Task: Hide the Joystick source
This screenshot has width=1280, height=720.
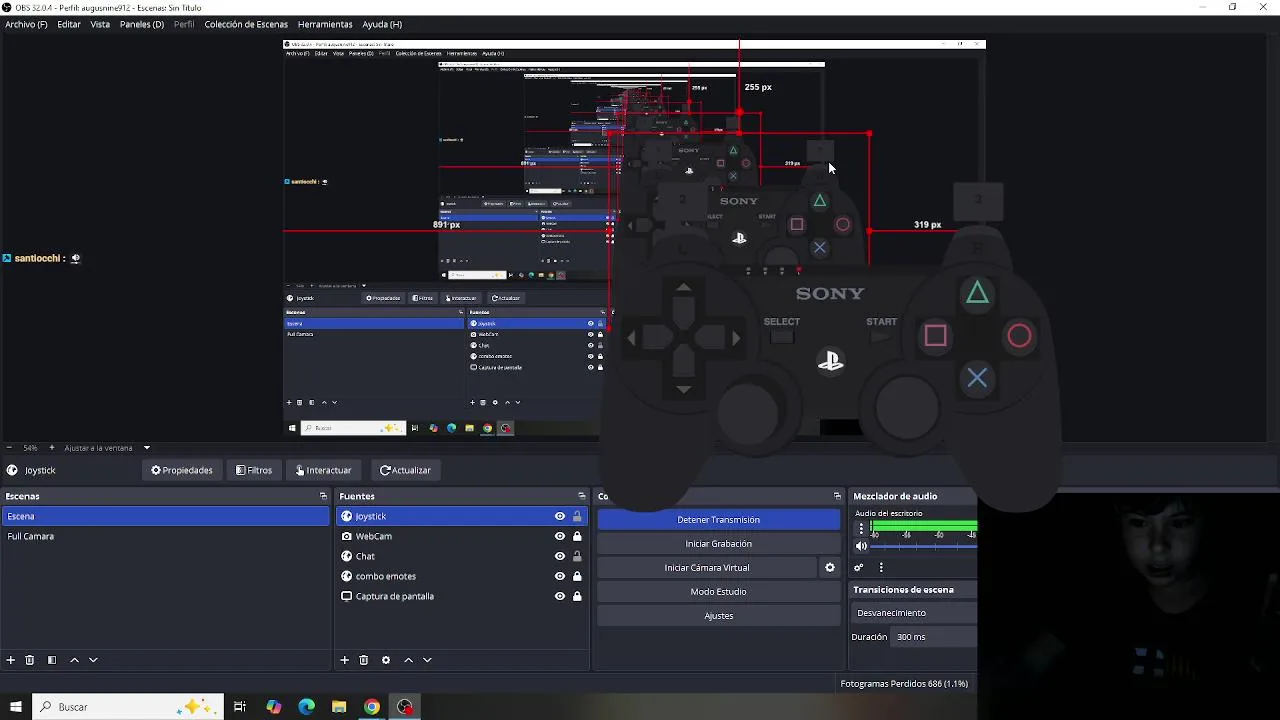Action: [x=560, y=516]
